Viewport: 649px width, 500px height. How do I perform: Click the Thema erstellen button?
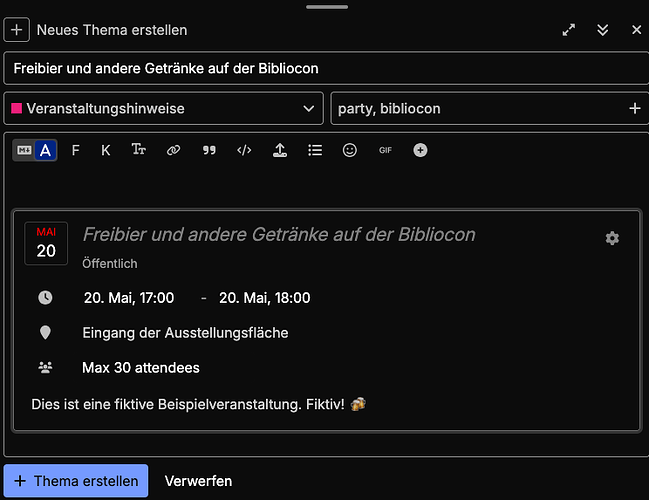pos(76,481)
